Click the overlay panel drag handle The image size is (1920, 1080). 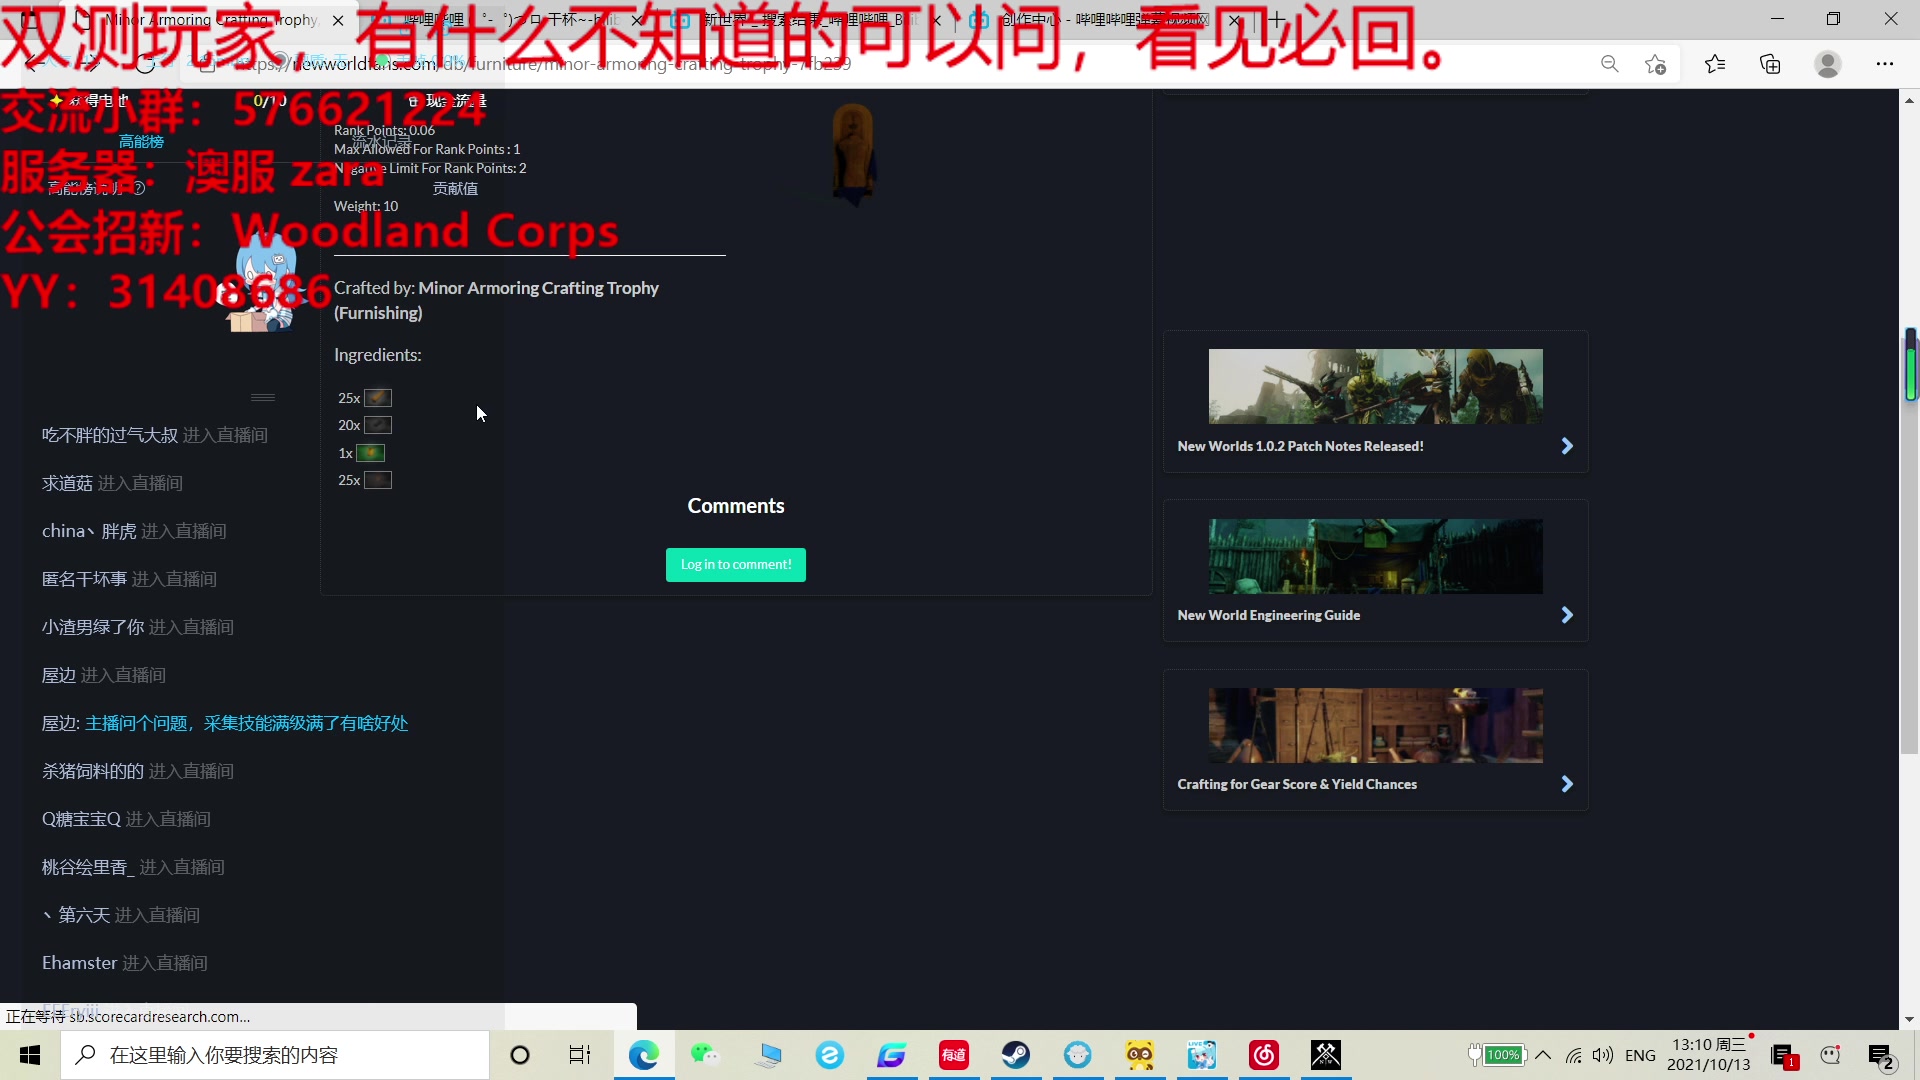pyautogui.click(x=263, y=397)
